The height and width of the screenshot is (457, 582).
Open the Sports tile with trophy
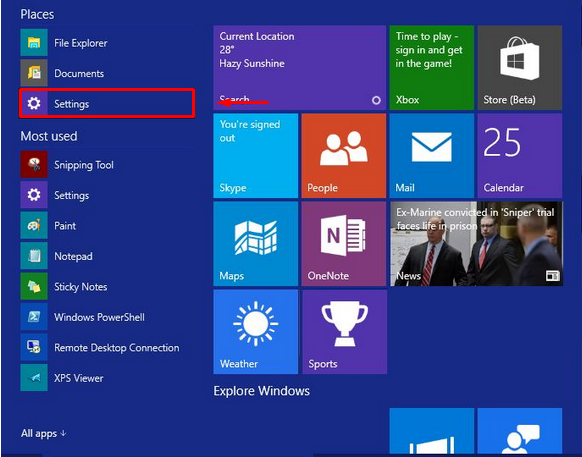(344, 332)
